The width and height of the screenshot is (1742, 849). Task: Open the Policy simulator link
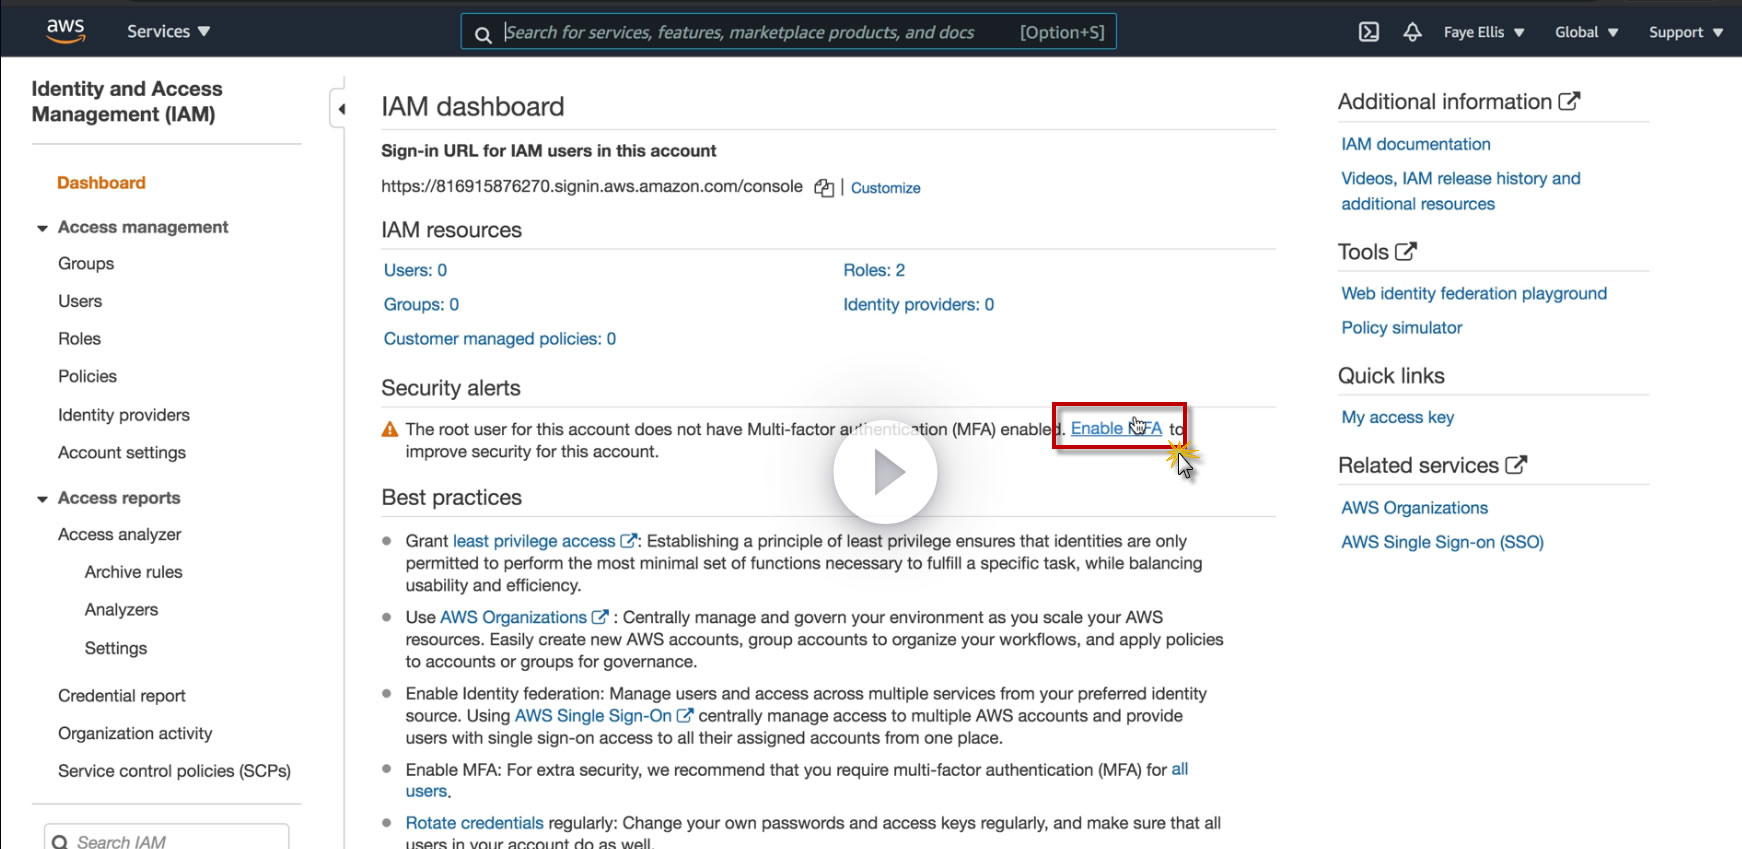pos(1402,327)
